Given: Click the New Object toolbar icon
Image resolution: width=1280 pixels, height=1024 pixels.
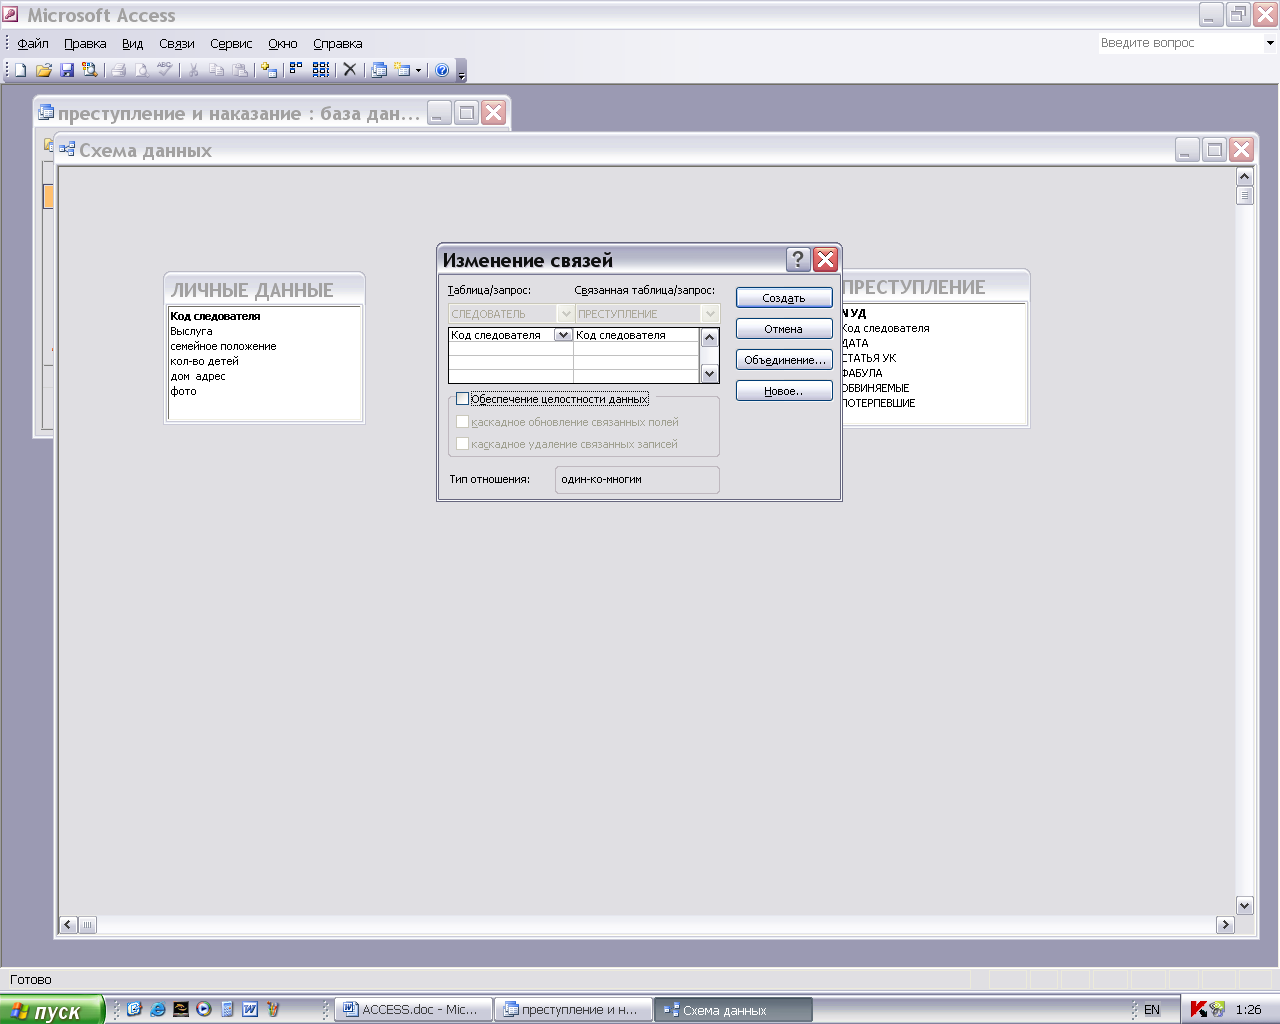Looking at the screenshot, I should pyautogui.click(x=402, y=70).
